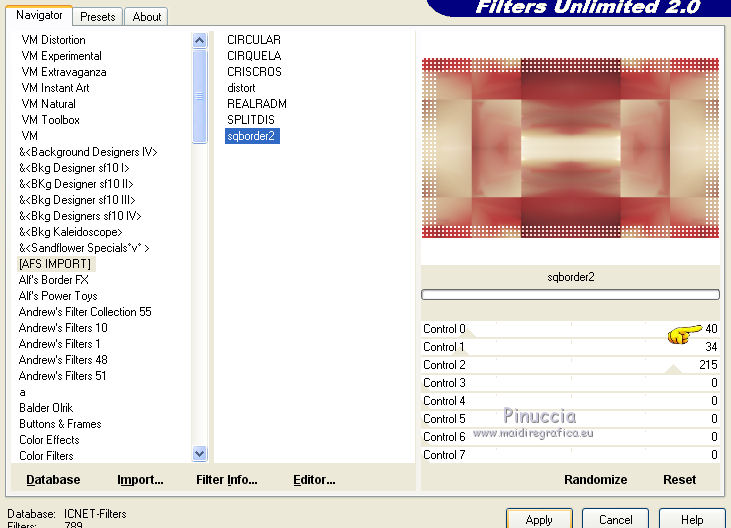Open the Editor... button
The width and height of the screenshot is (731, 528).
point(314,480)
